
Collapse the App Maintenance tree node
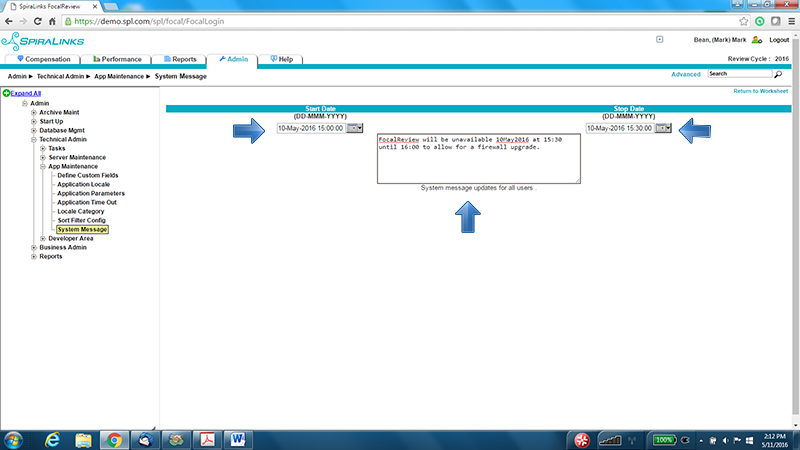[x=43, y=166]
